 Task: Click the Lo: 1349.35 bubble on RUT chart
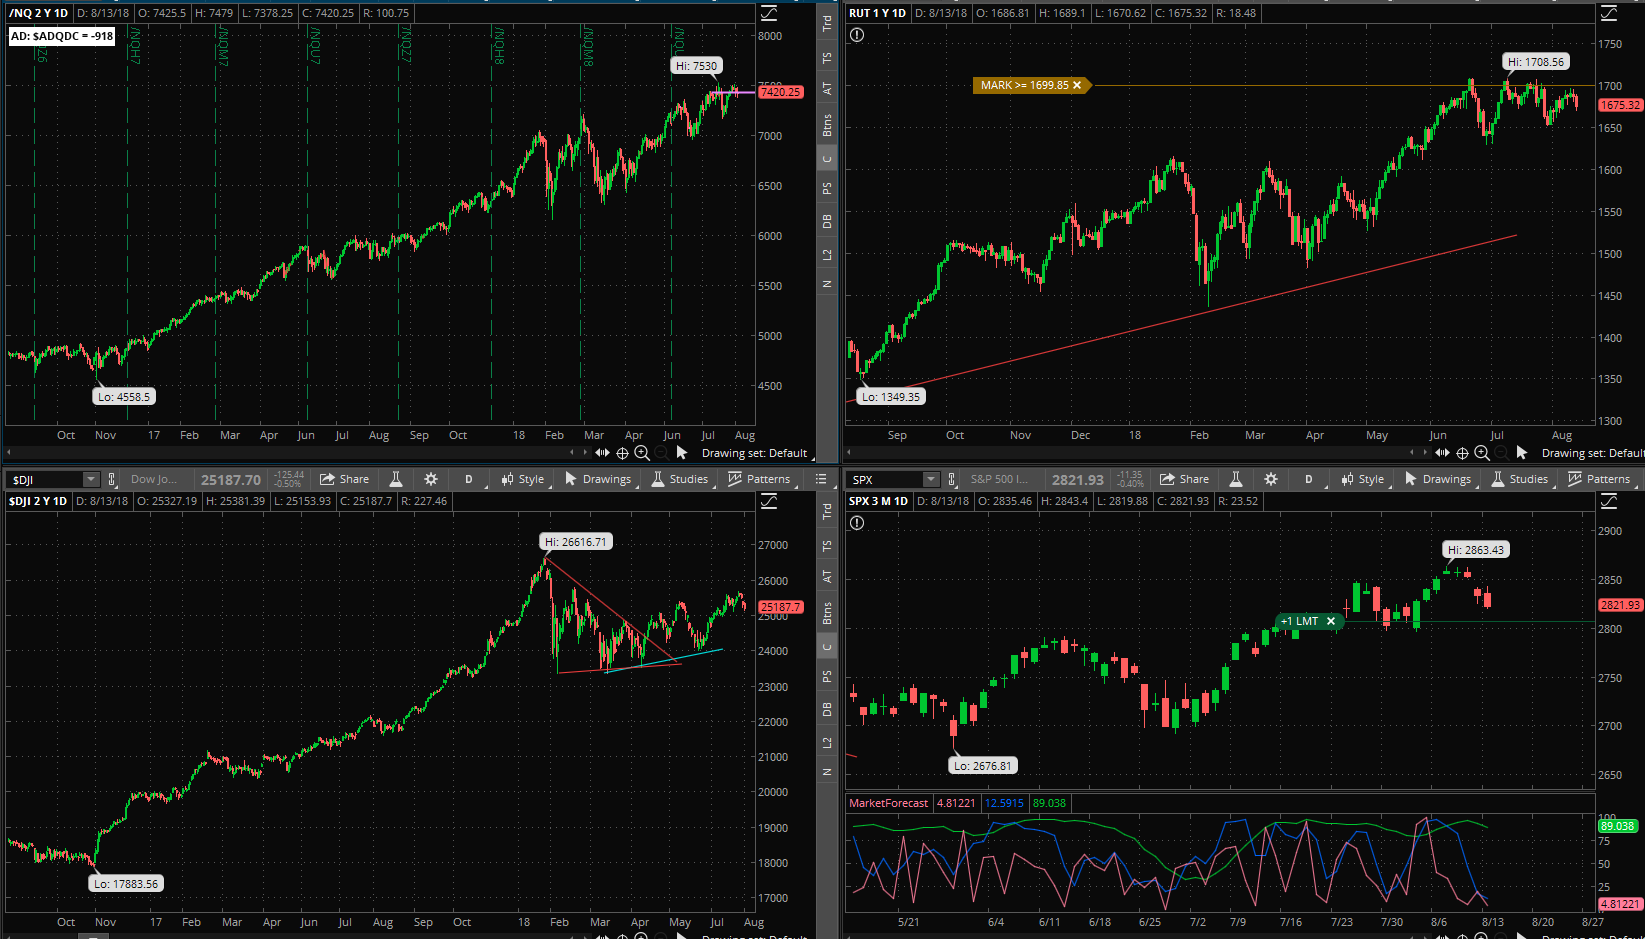point(891,397)
